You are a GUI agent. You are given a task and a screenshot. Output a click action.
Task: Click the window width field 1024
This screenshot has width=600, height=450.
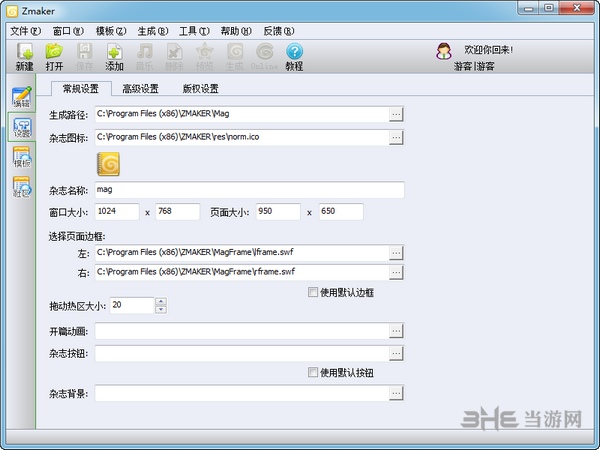[117, 212]
